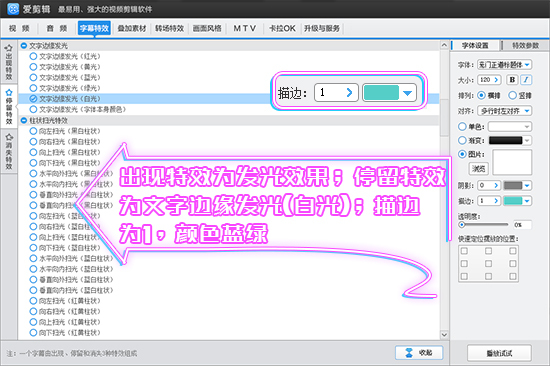The height and width of the screenshot is (366, 550).
Task: Select 文字边缘发光（白光） effect
Action: coord(65,99)
